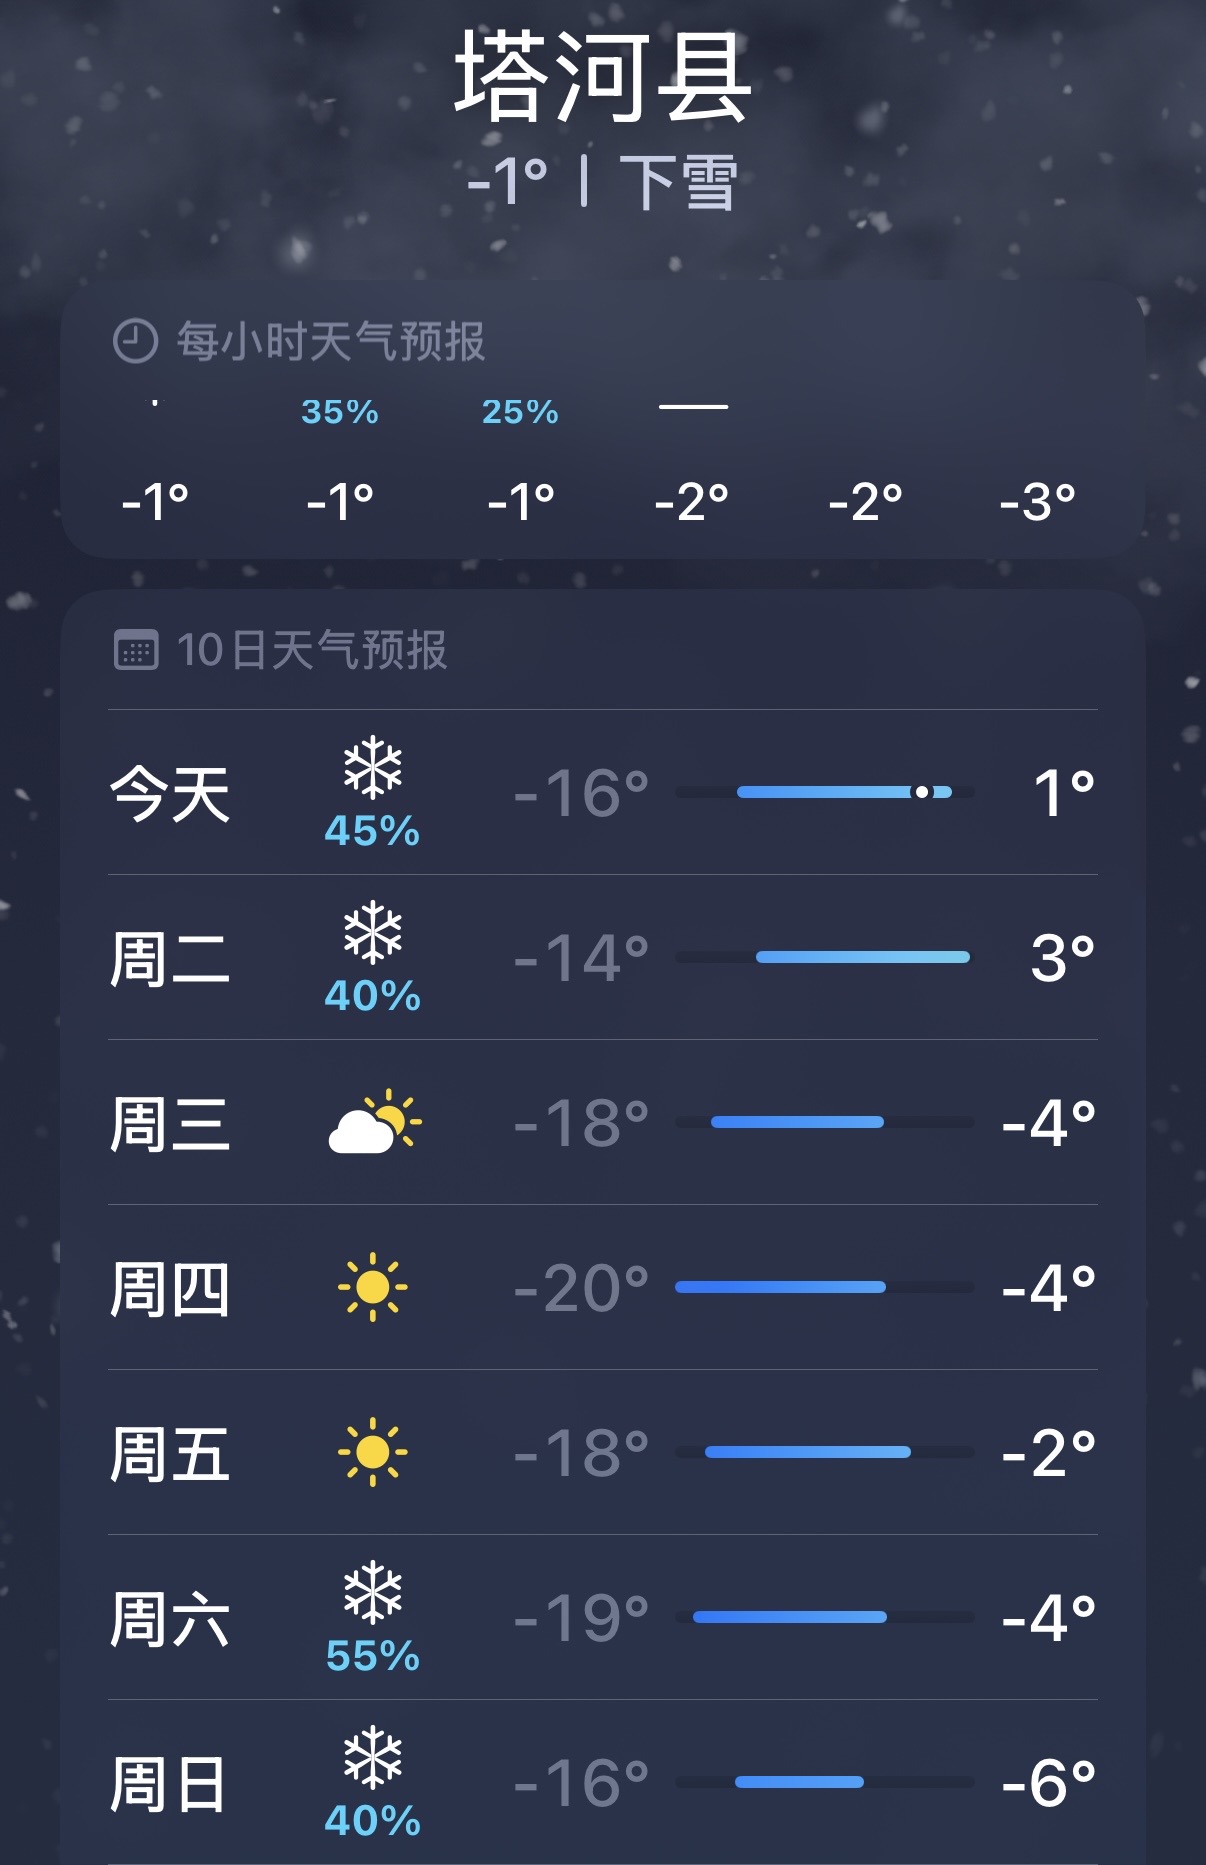Tap the 每小时天气预报 section header
This screenshot has width=1206, height=1865.
pos(330,341)
